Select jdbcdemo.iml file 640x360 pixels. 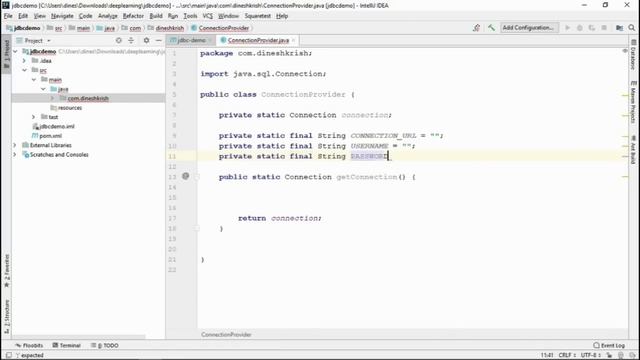(53, 127)
